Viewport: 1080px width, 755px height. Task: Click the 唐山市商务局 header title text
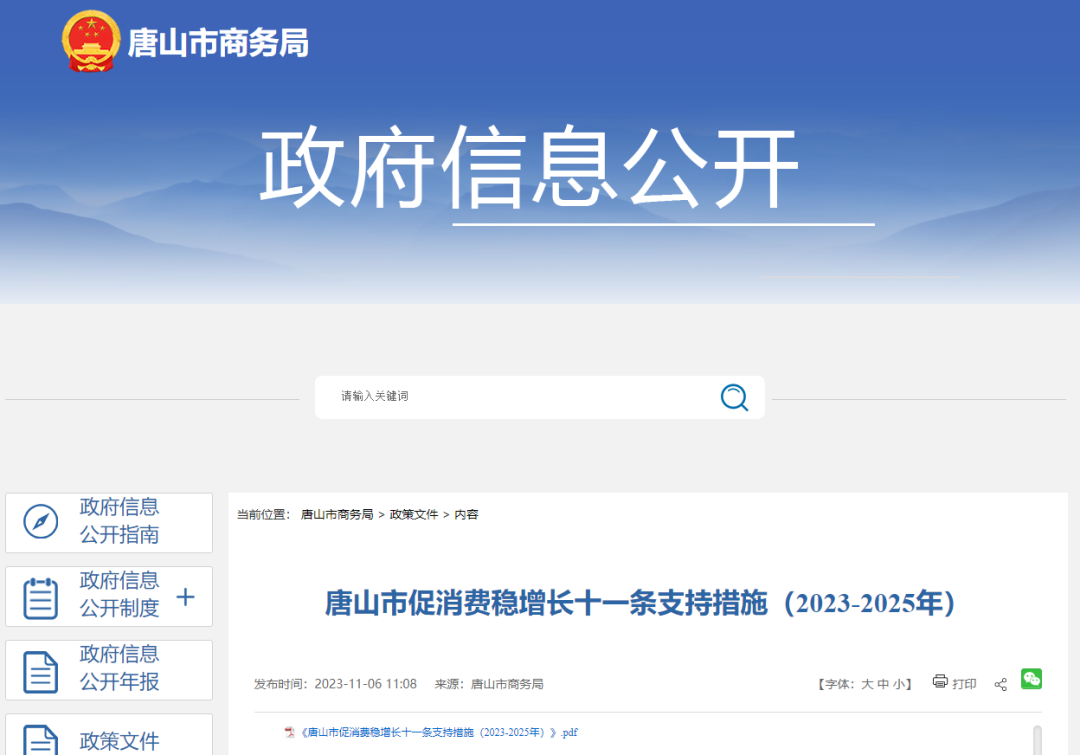(218, 42)
